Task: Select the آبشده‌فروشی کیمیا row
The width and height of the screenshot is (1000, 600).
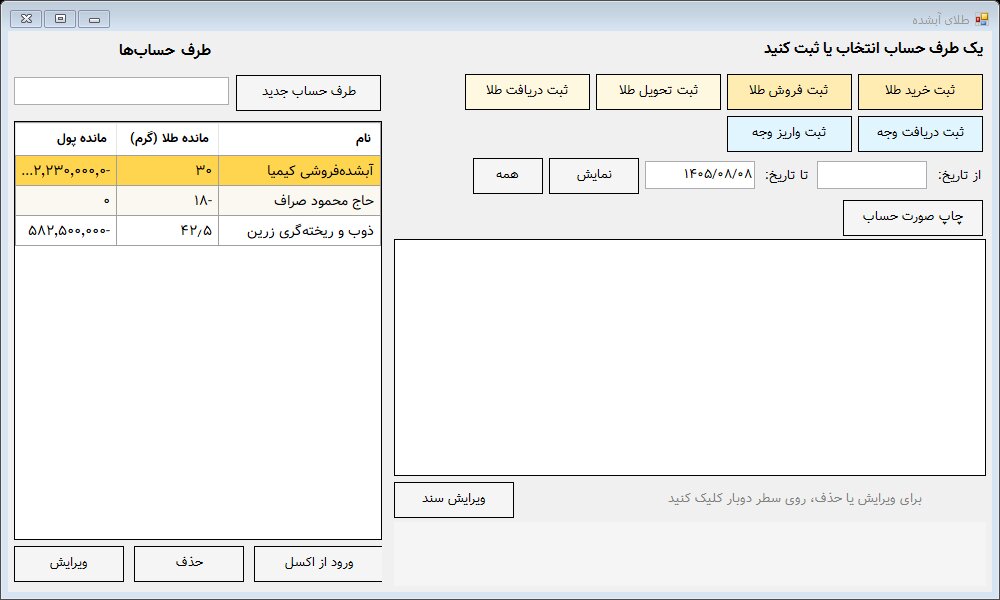Action: [198, 171]
